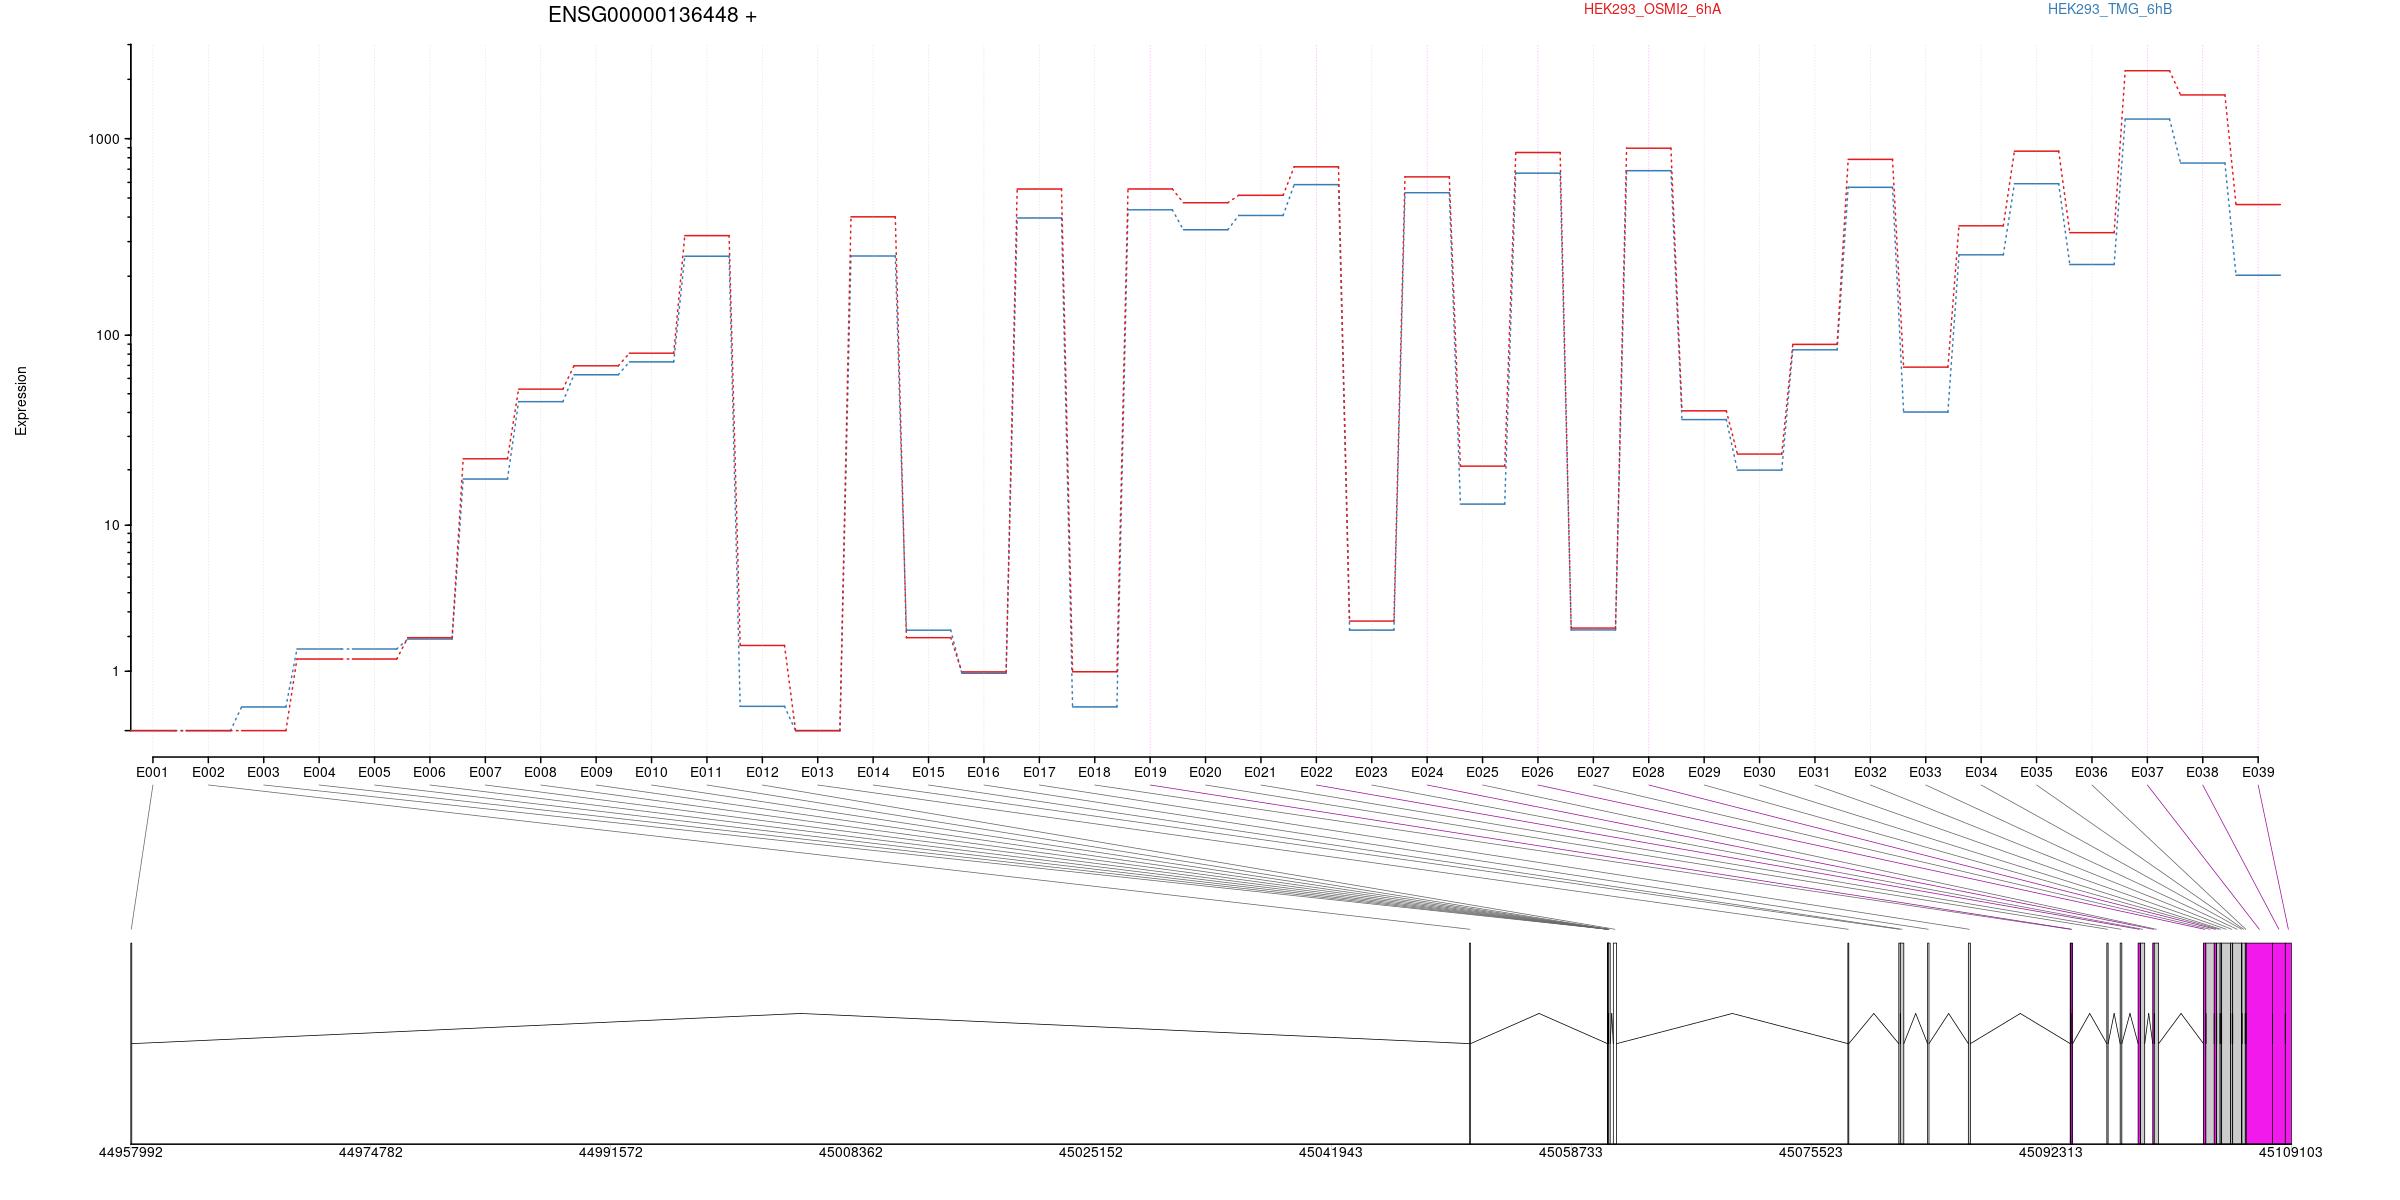Image resolution: width=2400 pixels, height=1200 pixels.
Task: Click exon label E020
Action: pyautogui.click(x=1205, y=772)
